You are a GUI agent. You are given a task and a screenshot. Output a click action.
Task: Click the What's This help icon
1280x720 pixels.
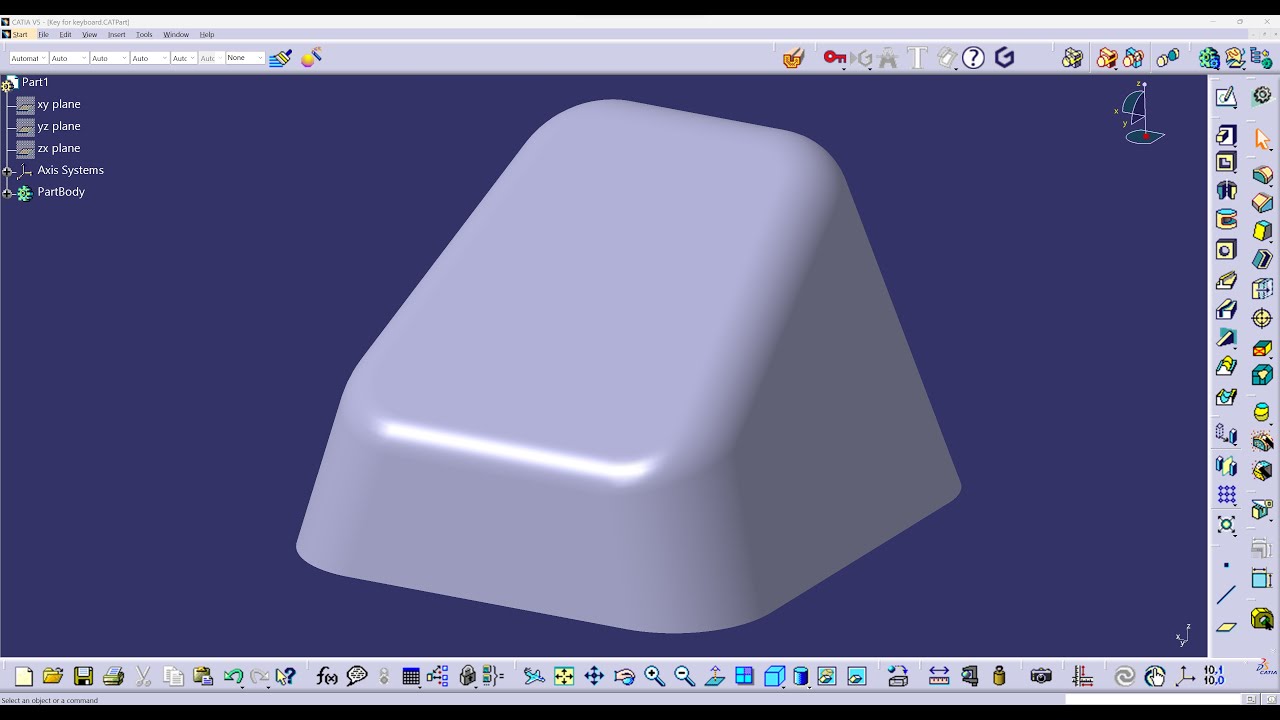click(x=285, y=677)
